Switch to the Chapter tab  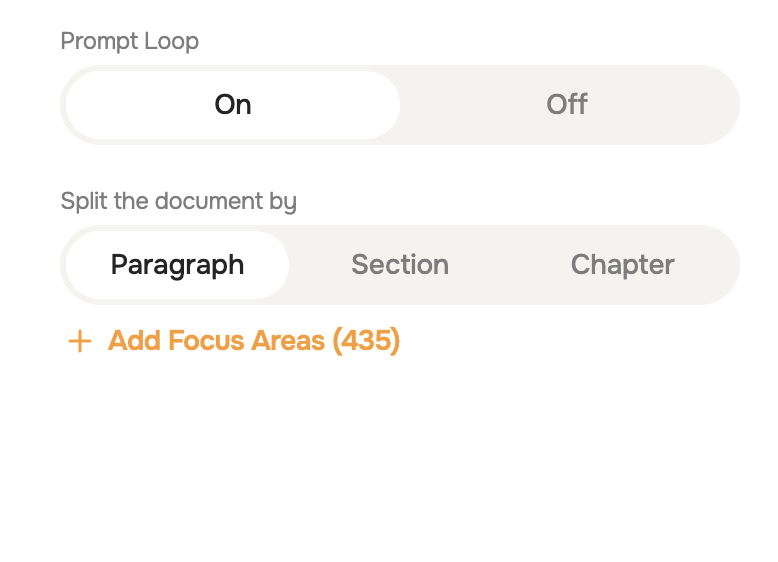pos(622,265)
